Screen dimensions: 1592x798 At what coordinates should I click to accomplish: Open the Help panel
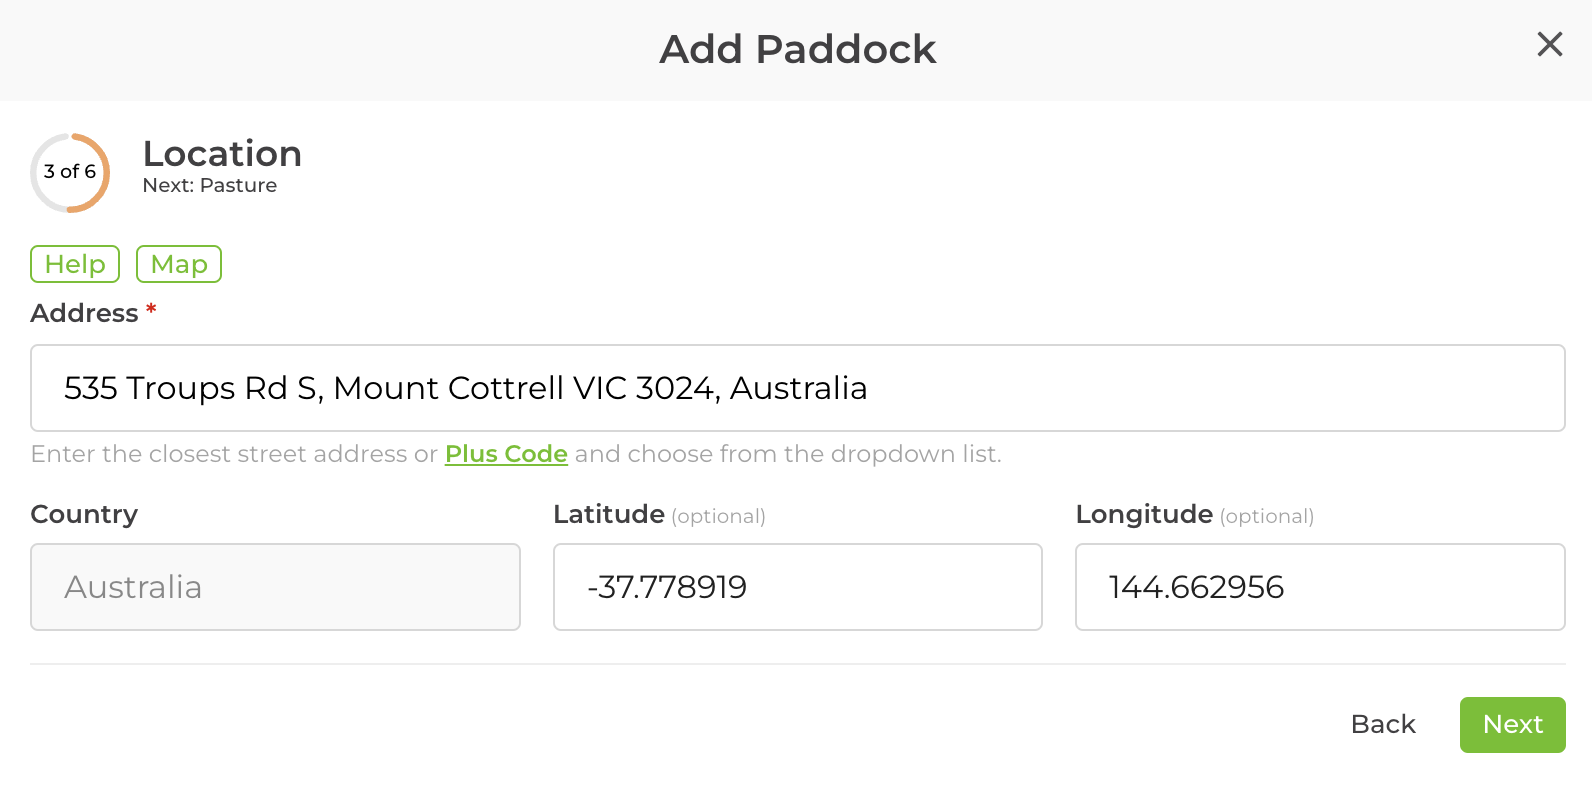pos(74,264)
